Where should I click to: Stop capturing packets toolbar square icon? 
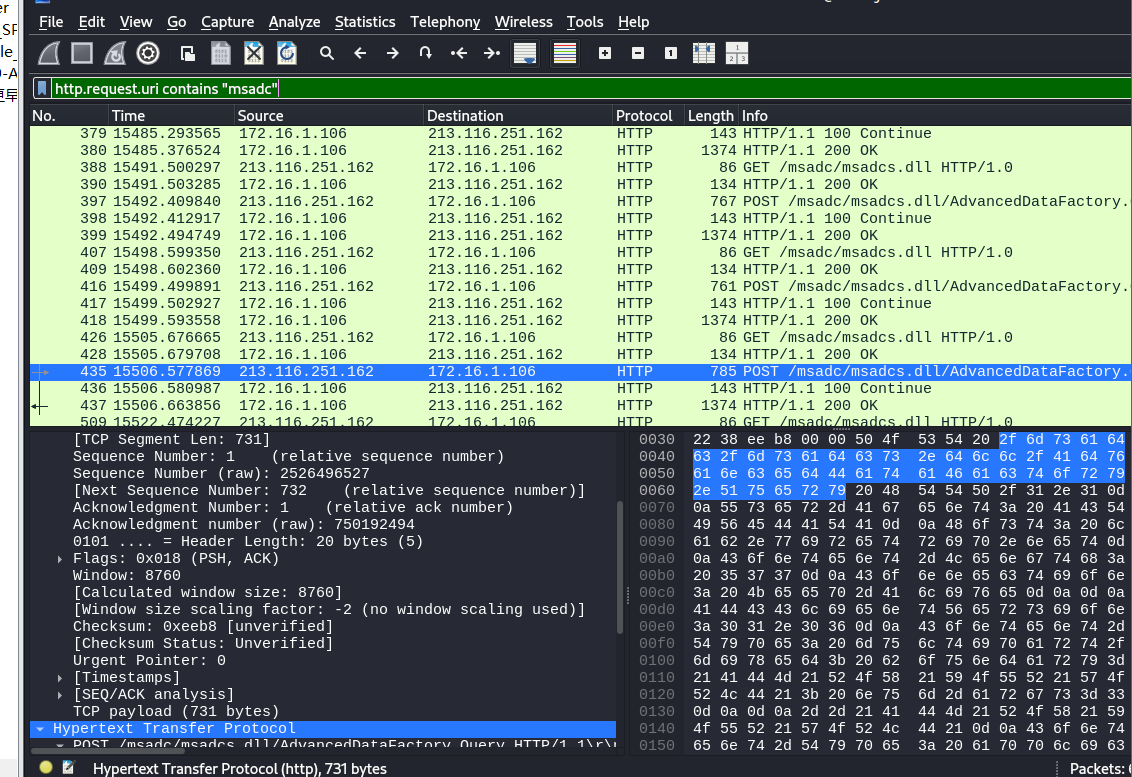pyautogui.click(x=82, y=53)
